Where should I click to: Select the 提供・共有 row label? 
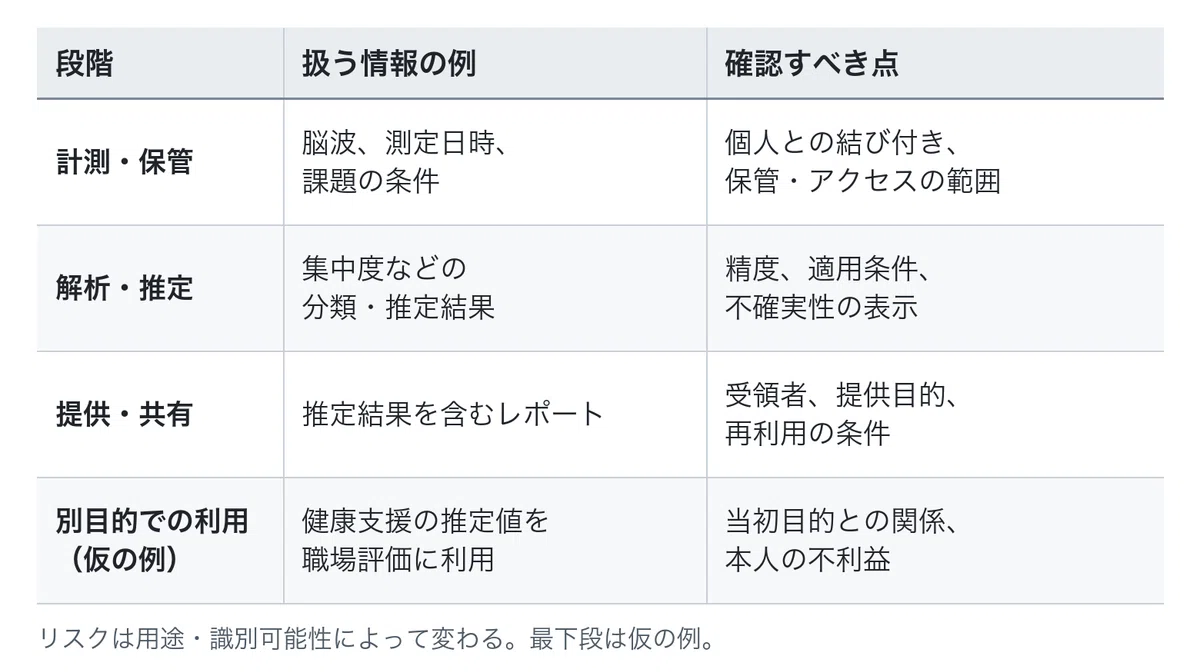[124, 414]
